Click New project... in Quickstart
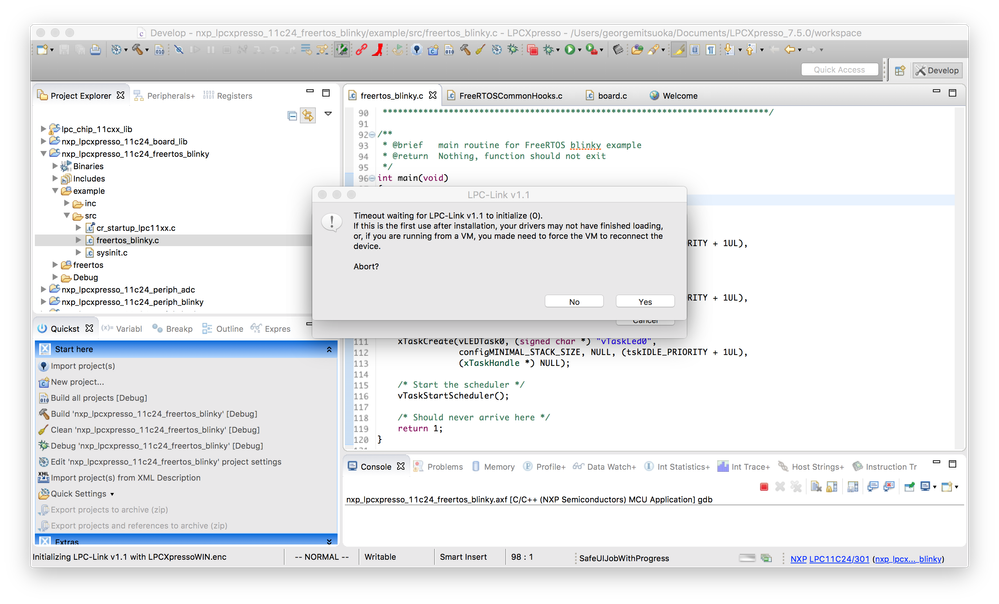Screen dimensions: 999x604 click(77, 382)
